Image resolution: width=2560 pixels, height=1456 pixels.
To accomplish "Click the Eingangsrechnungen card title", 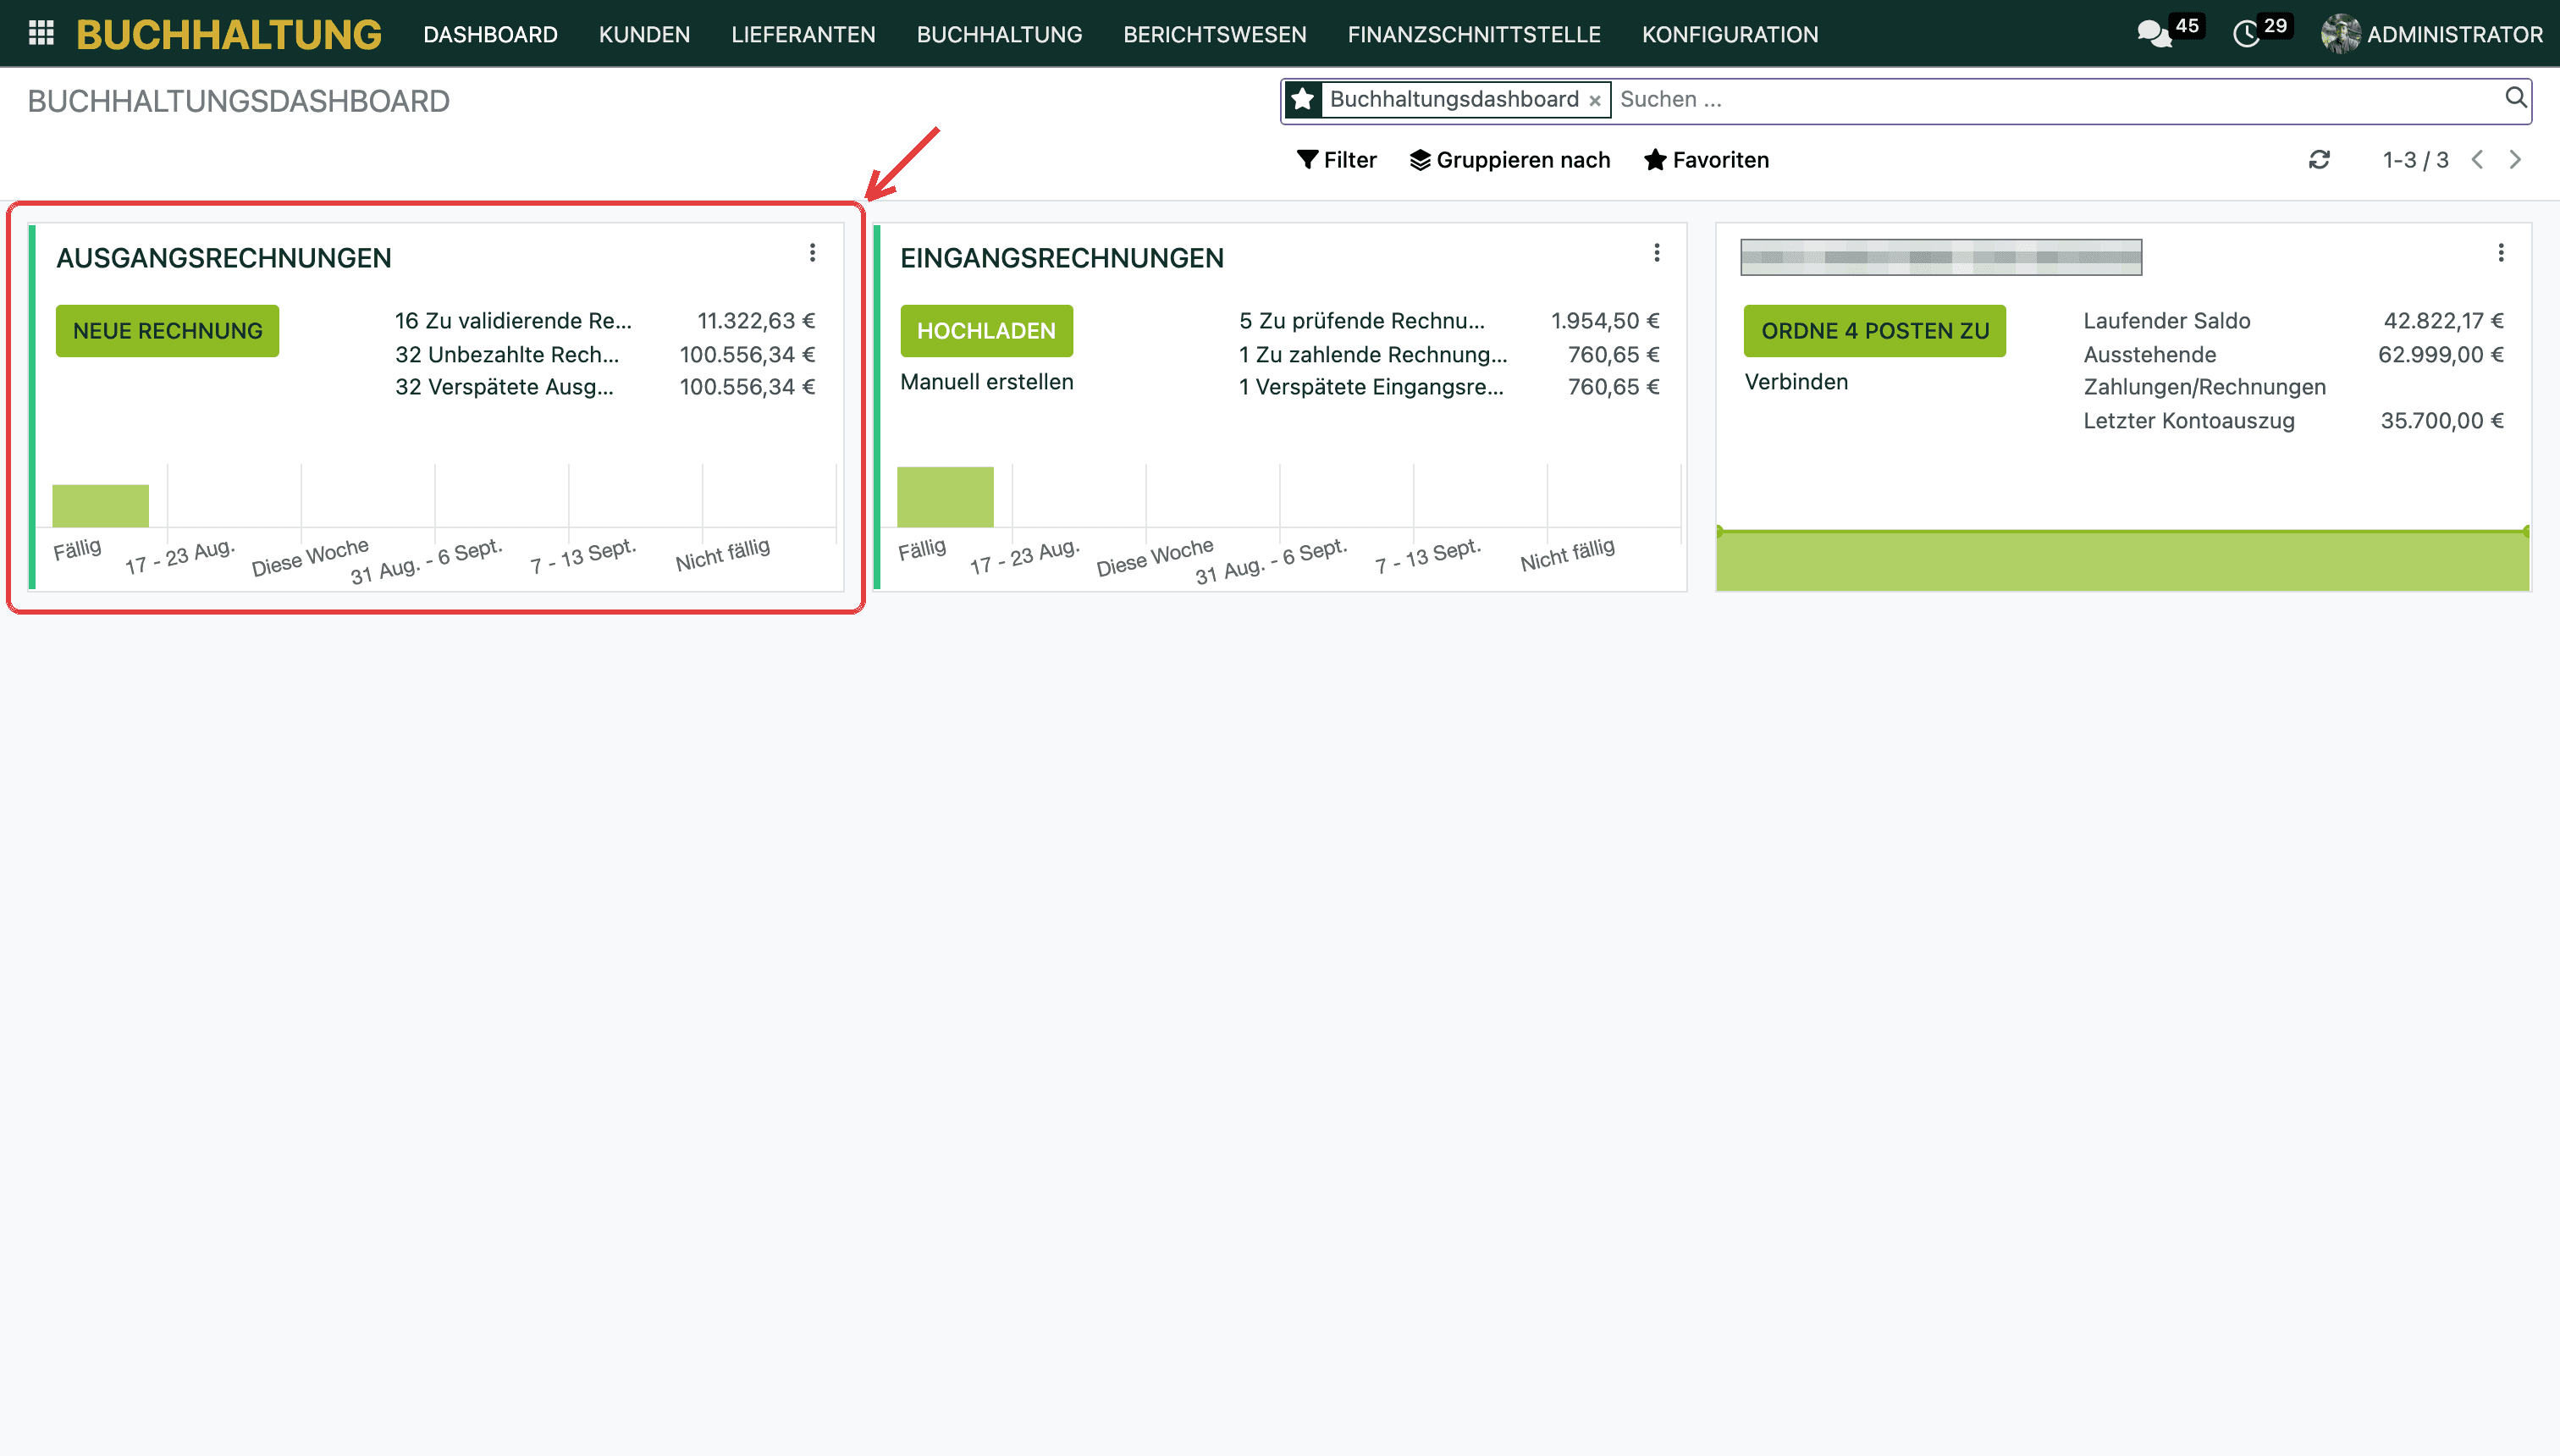I will click(x=1061, y=258).
